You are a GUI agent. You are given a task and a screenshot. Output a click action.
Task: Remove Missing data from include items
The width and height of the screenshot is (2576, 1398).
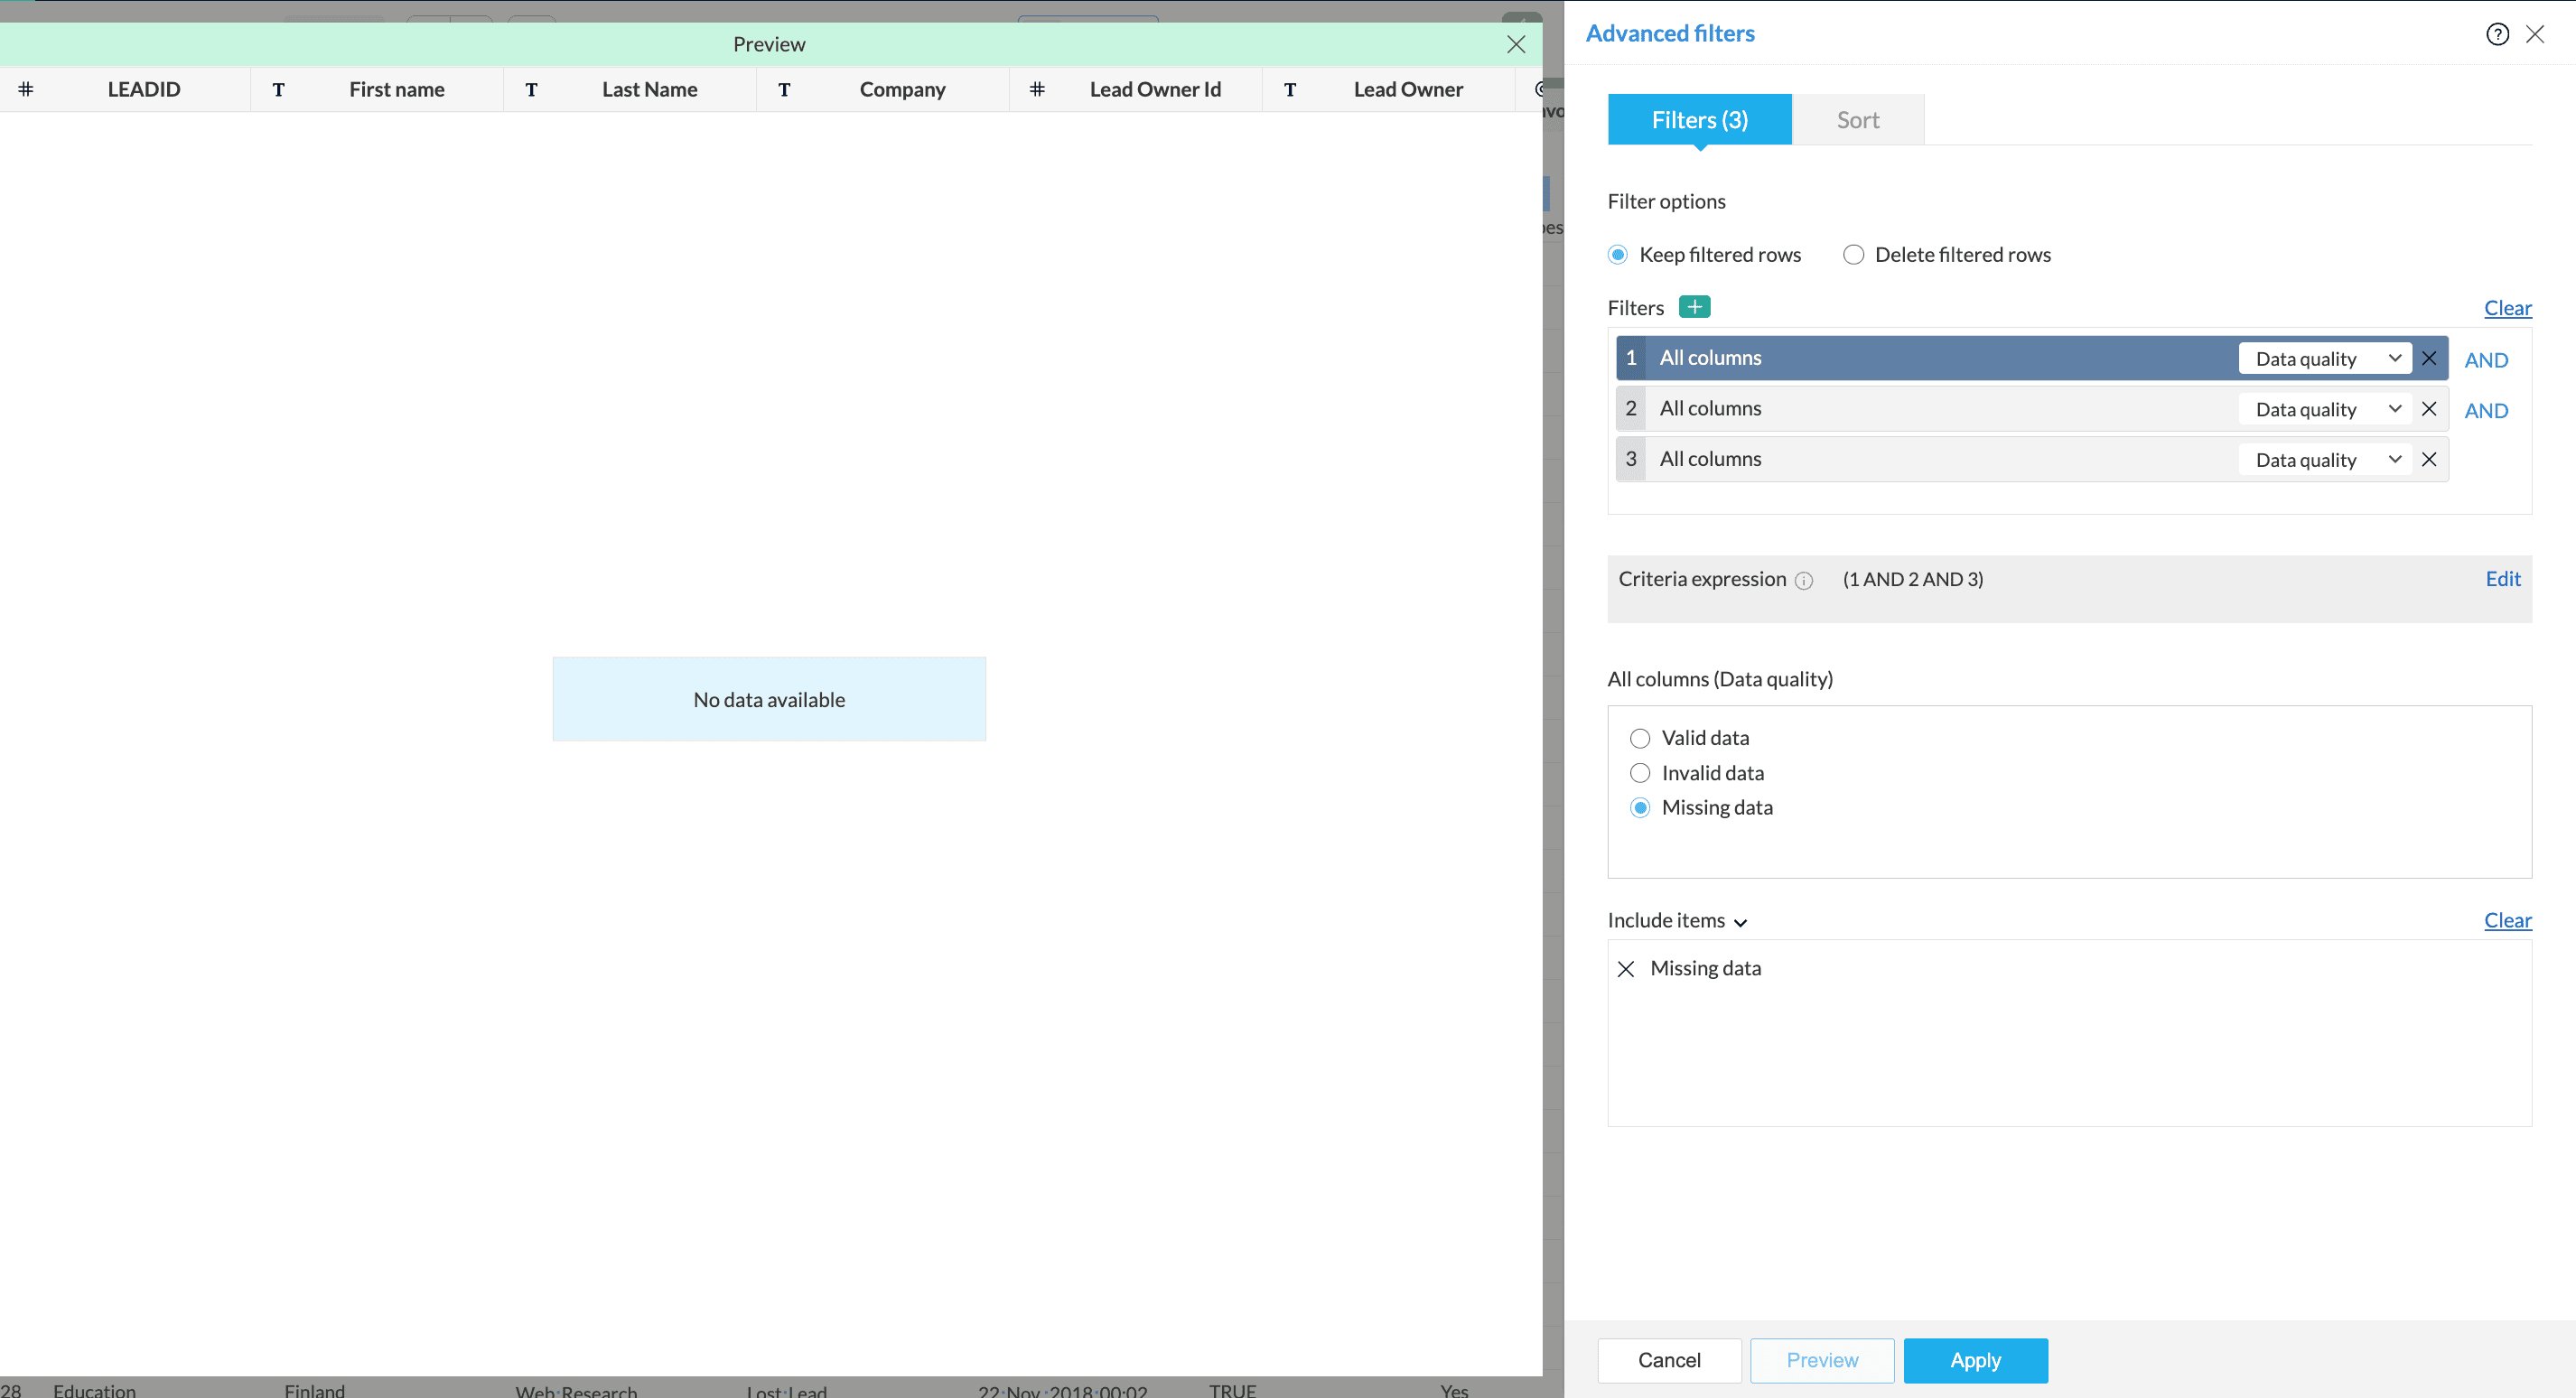coord(1626,969)
